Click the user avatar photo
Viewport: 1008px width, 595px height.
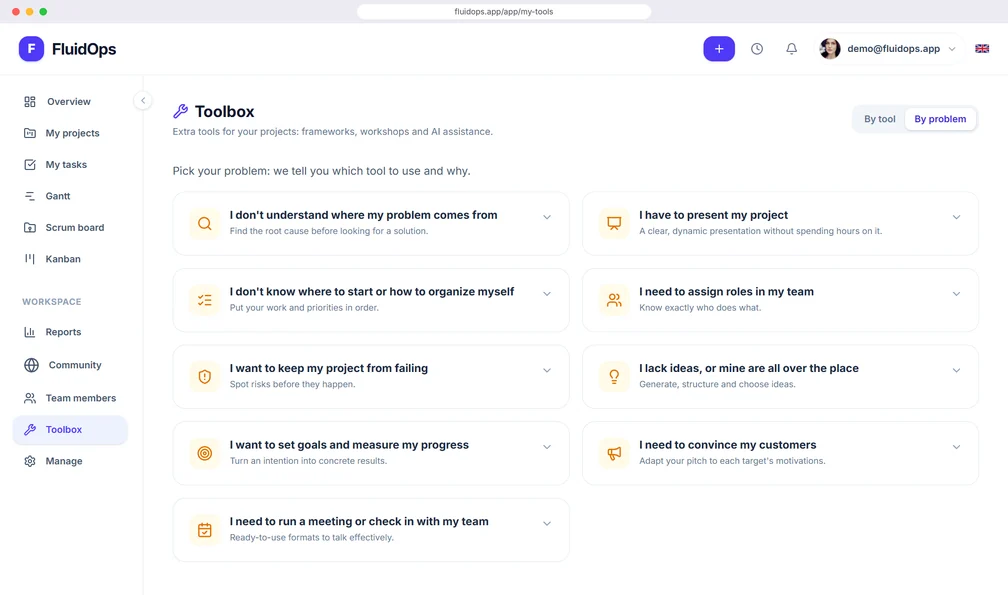coord(830,49)
